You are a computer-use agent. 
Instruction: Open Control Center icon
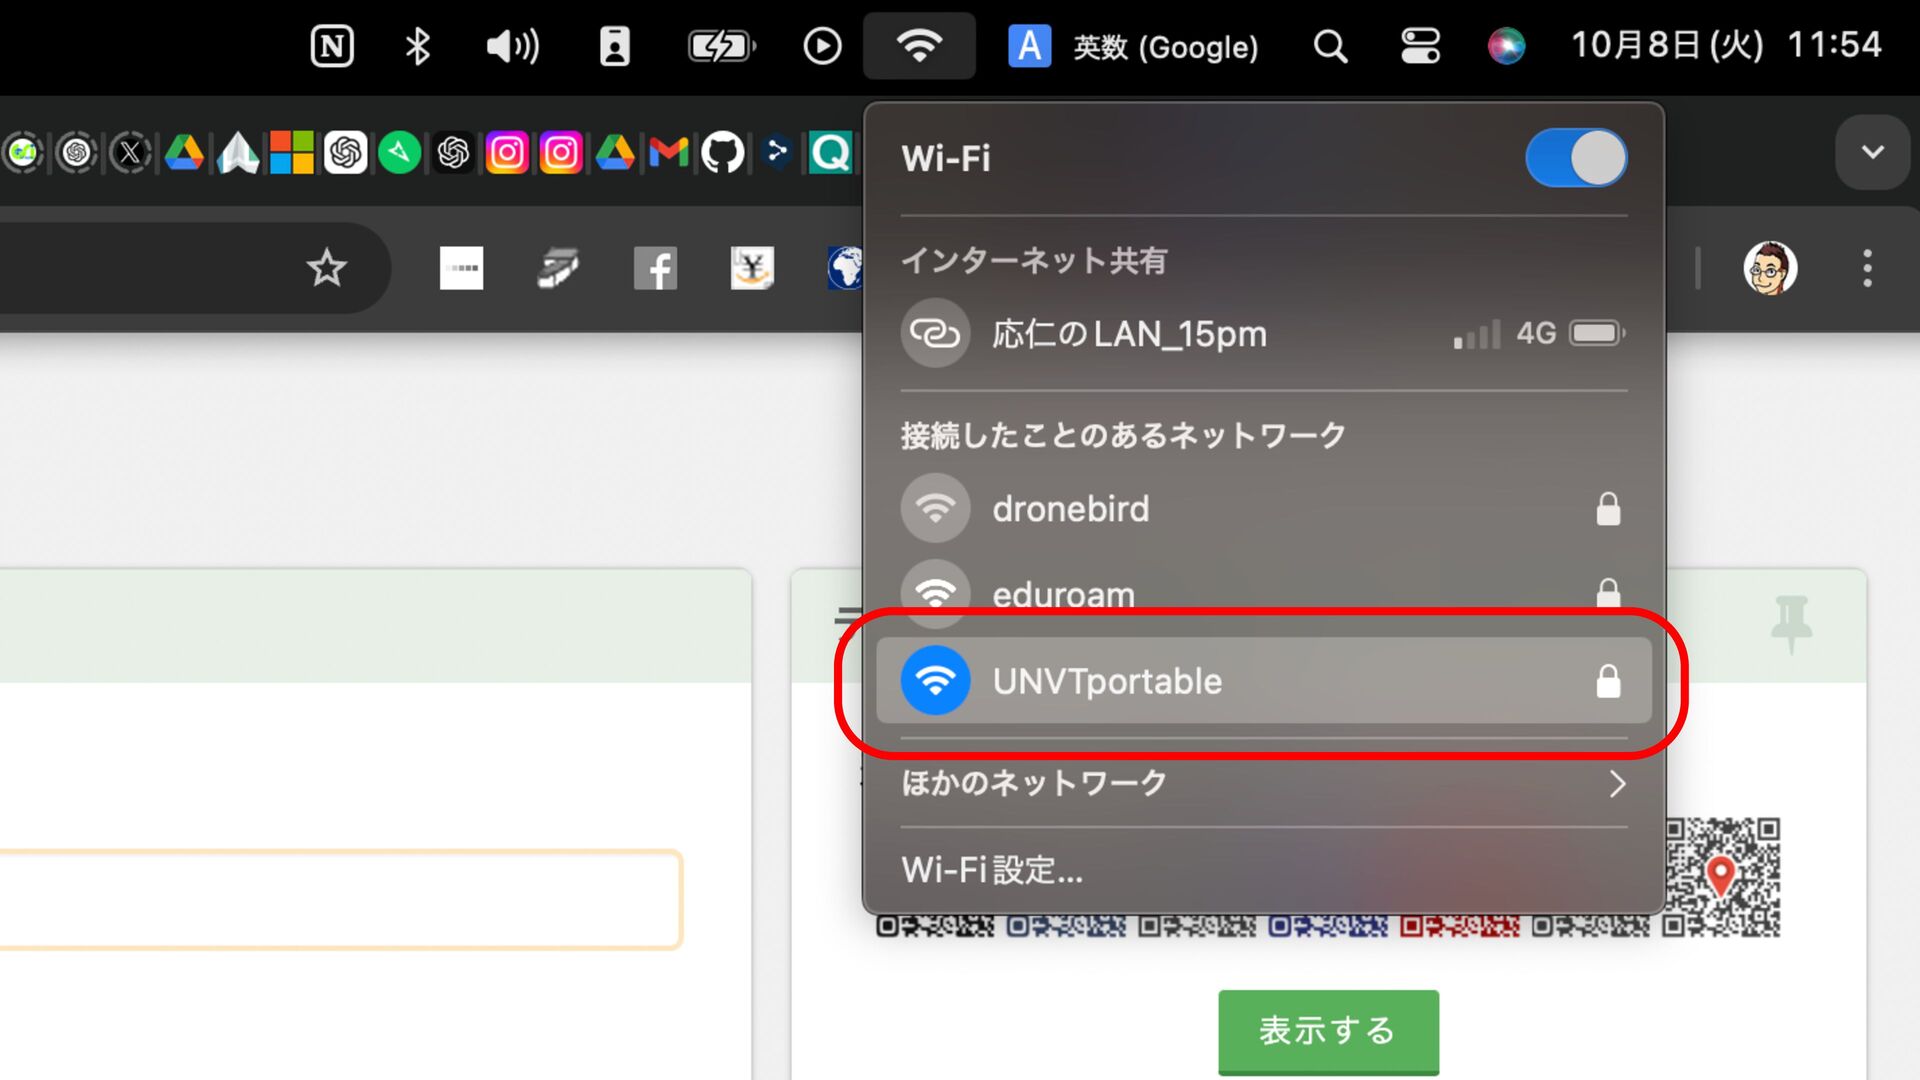(1420, 46)
